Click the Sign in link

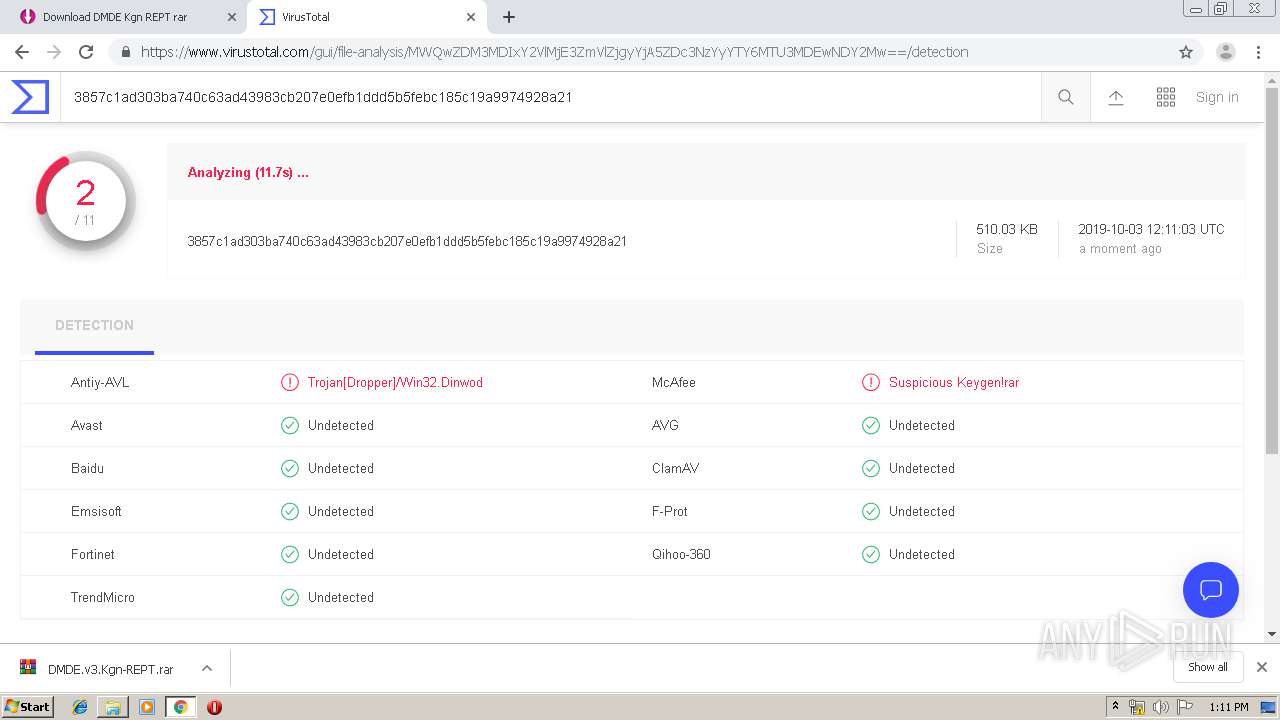[1217, 97]
